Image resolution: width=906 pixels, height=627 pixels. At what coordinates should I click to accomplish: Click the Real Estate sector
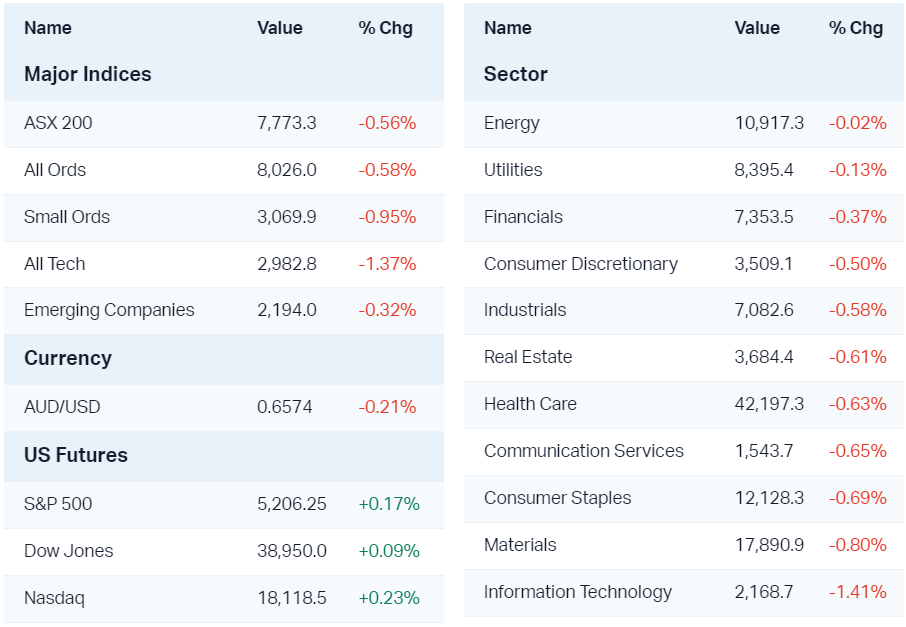point(528,357)
